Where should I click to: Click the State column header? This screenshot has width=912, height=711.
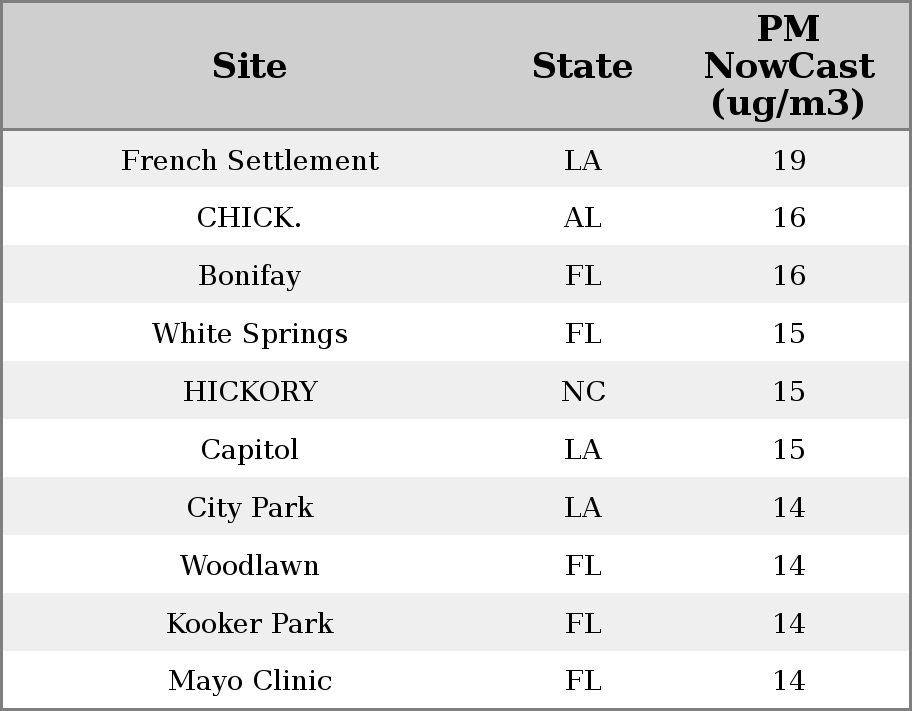(x=582, y=66)
